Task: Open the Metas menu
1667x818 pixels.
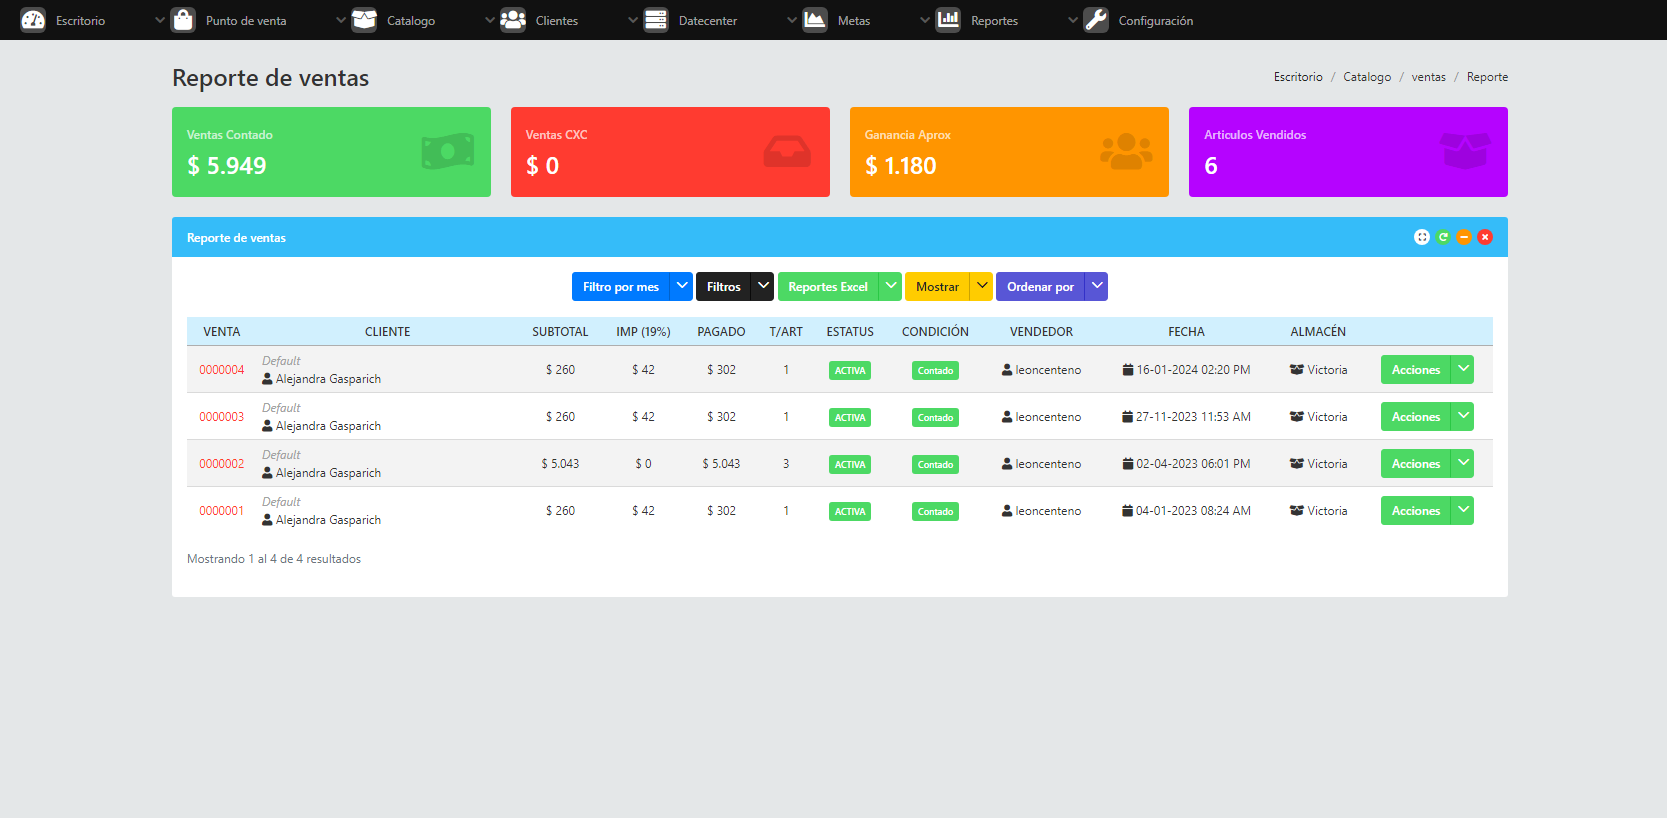Action: click(853, 20)
